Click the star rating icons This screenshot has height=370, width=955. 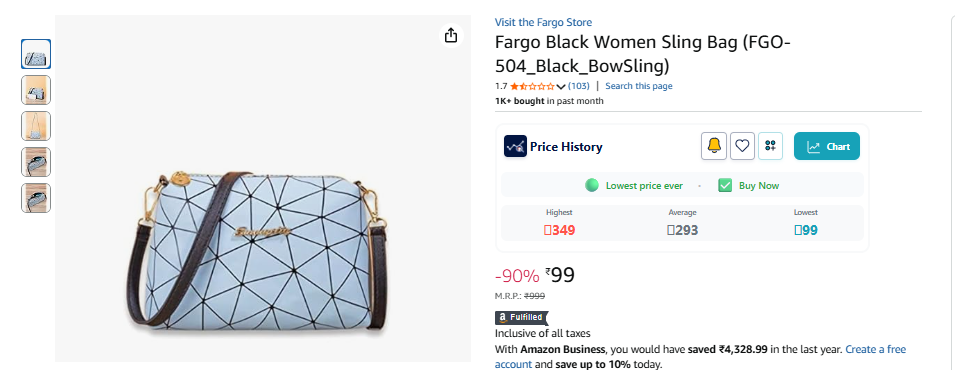click(532, 87)
